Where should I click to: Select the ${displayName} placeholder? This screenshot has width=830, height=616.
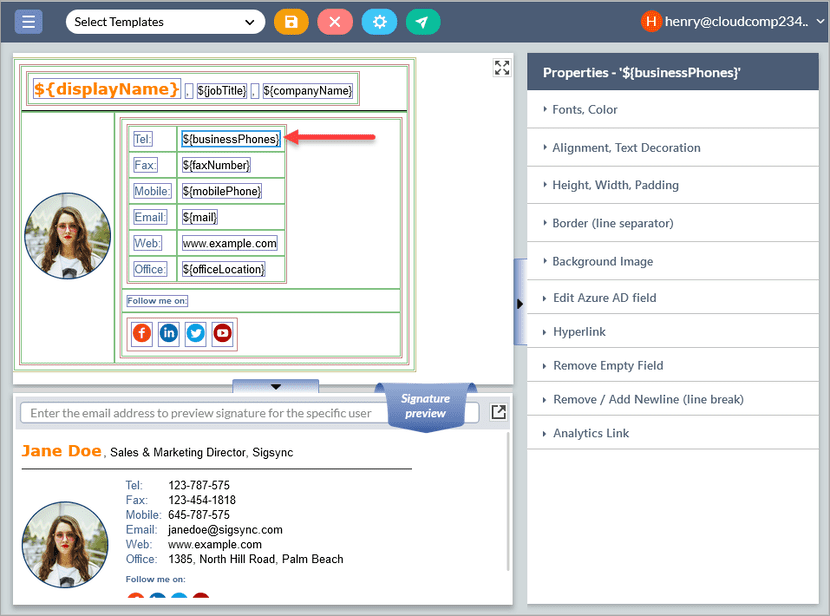pos(107,90)
